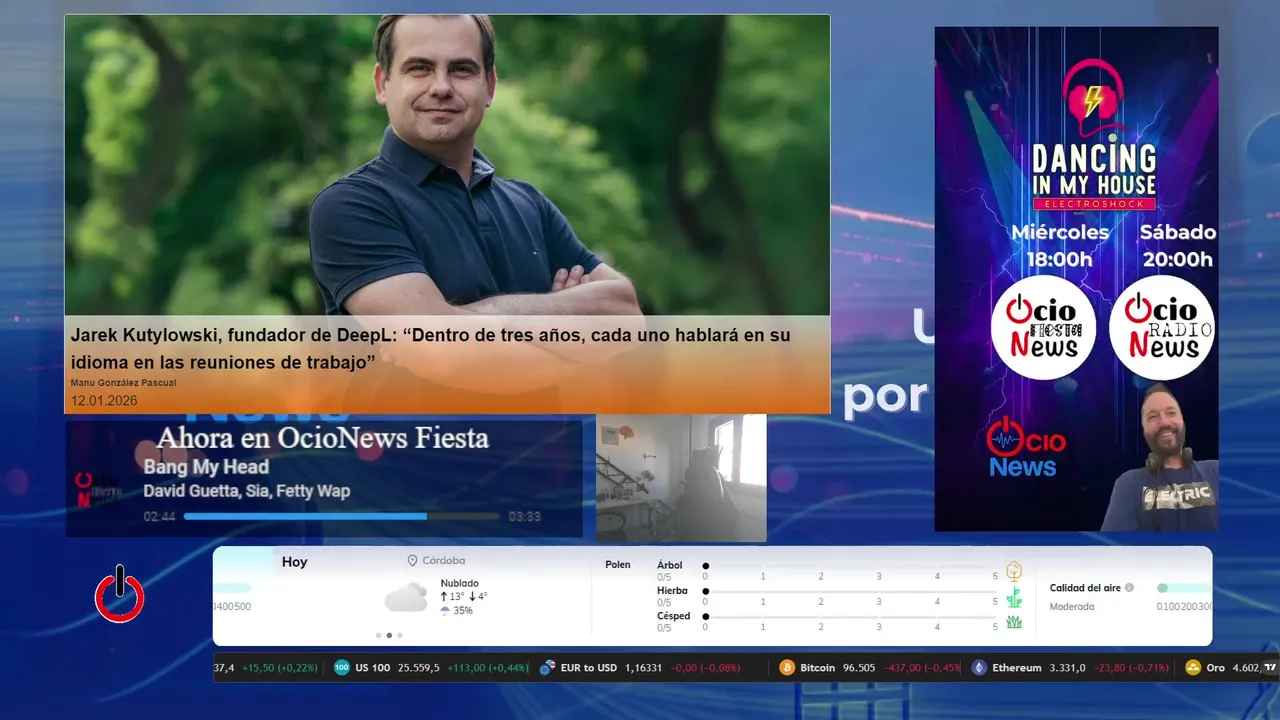Click the 35% rain chance value
The height and width of the screenshot is (720, 1280).
[x=463, y=610]
